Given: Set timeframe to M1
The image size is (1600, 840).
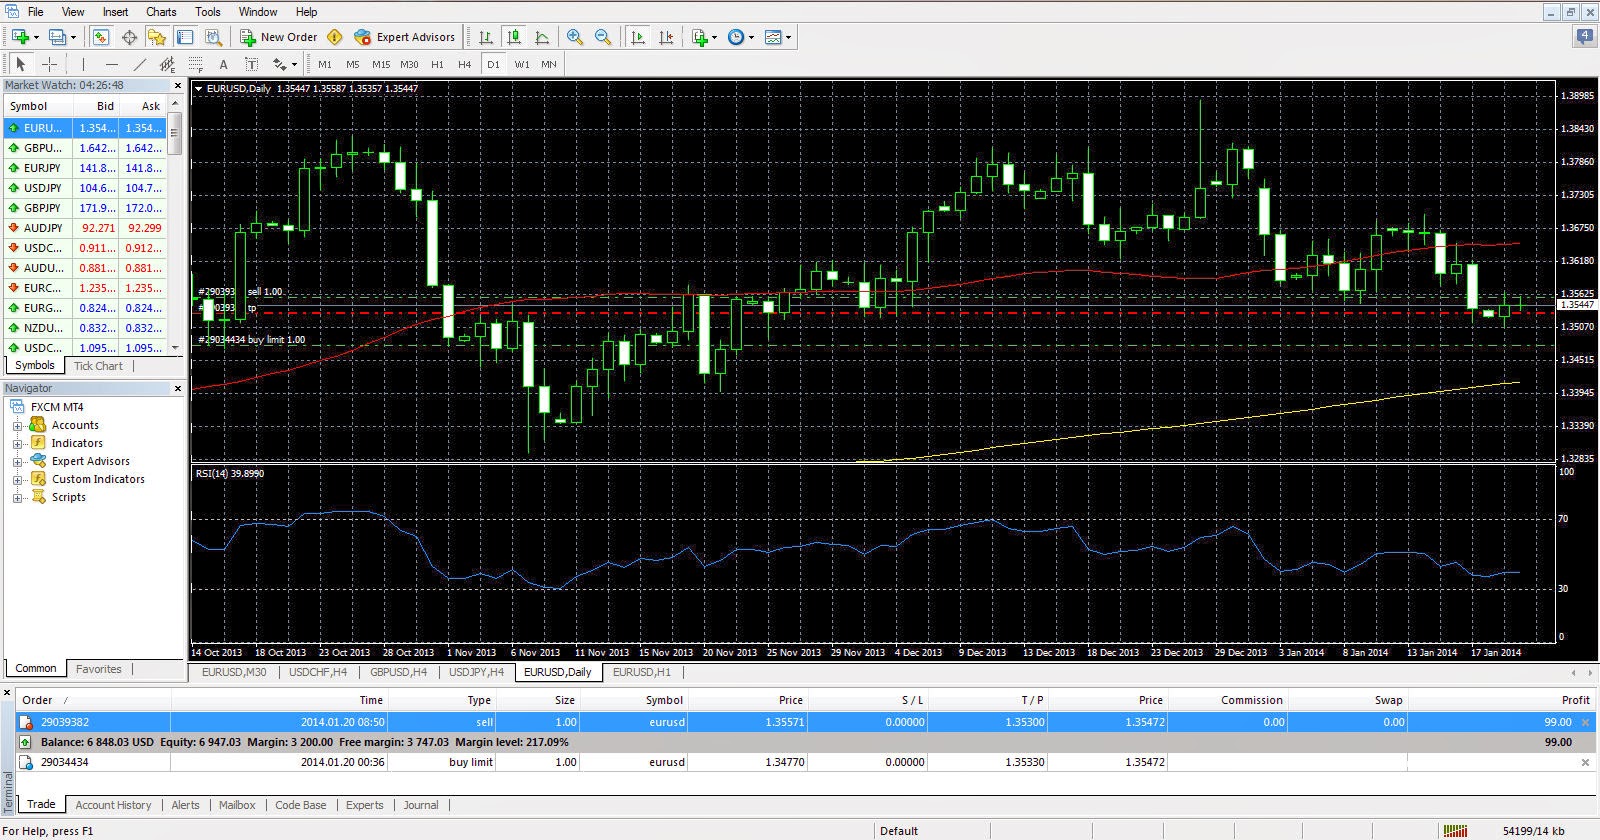Looking at the screenshot, I should coord(325,64).
